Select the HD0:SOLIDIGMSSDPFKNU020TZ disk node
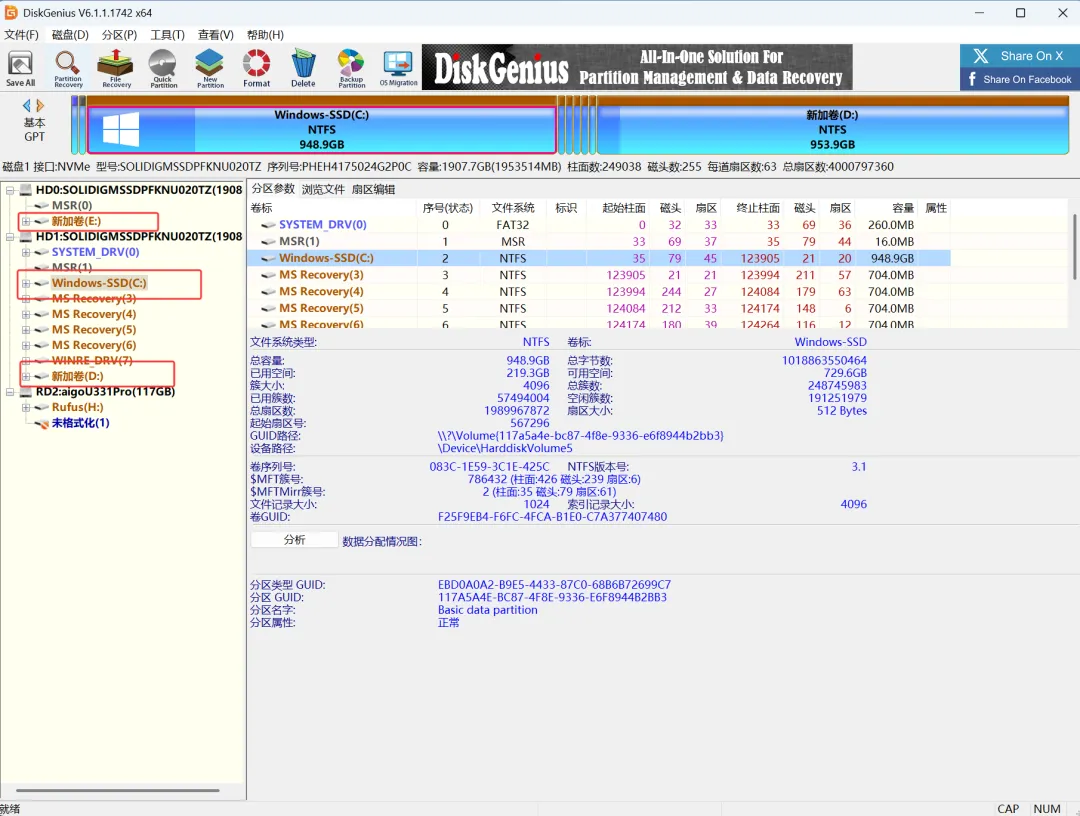 [138, 190]
